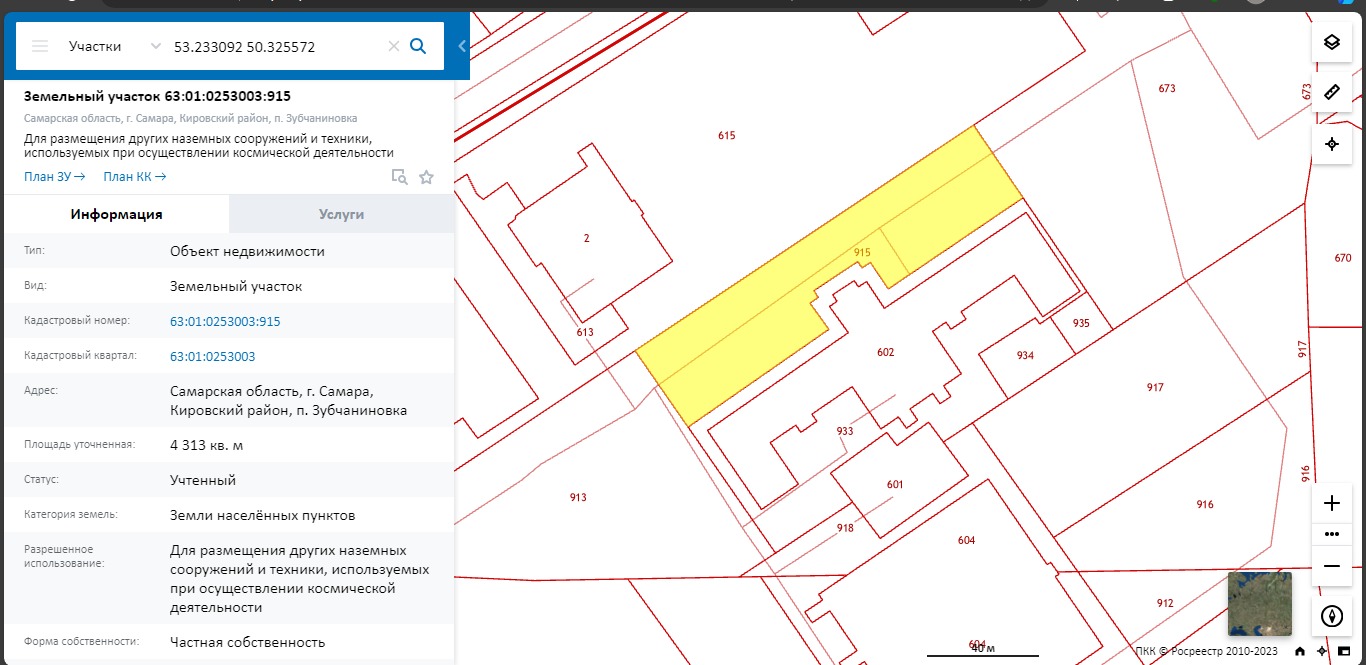Click the window icon in the map footer
The height and width of the screenshot is (665, 1366).
(x=1344, y=651)
